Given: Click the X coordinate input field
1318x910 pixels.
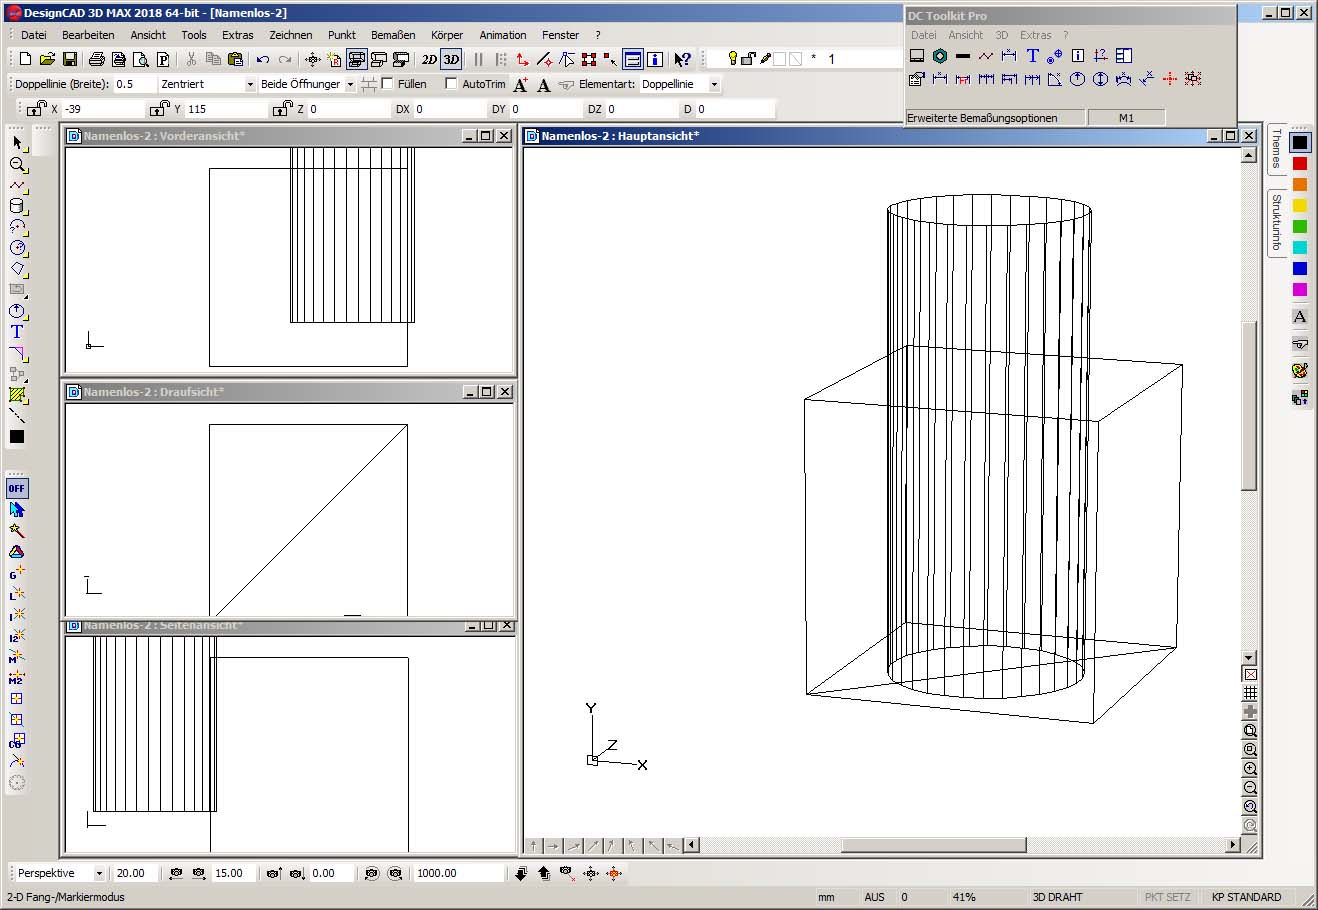Looking at the screenshot, I should 102,109.
